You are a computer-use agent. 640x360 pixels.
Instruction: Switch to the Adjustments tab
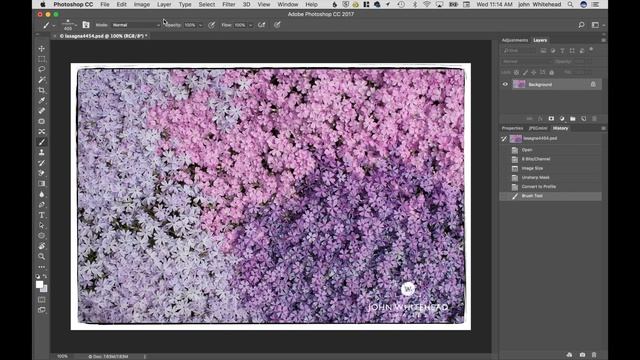point(514,40)
